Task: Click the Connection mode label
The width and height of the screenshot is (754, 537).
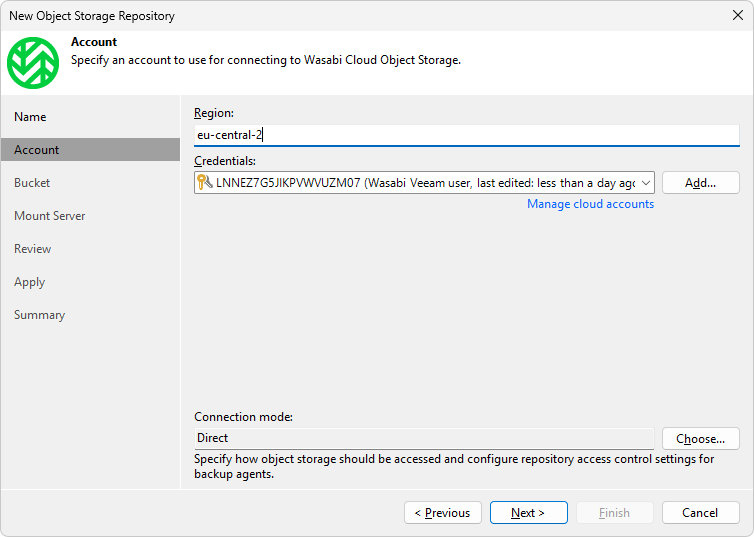Action: (x=243, y=417)
